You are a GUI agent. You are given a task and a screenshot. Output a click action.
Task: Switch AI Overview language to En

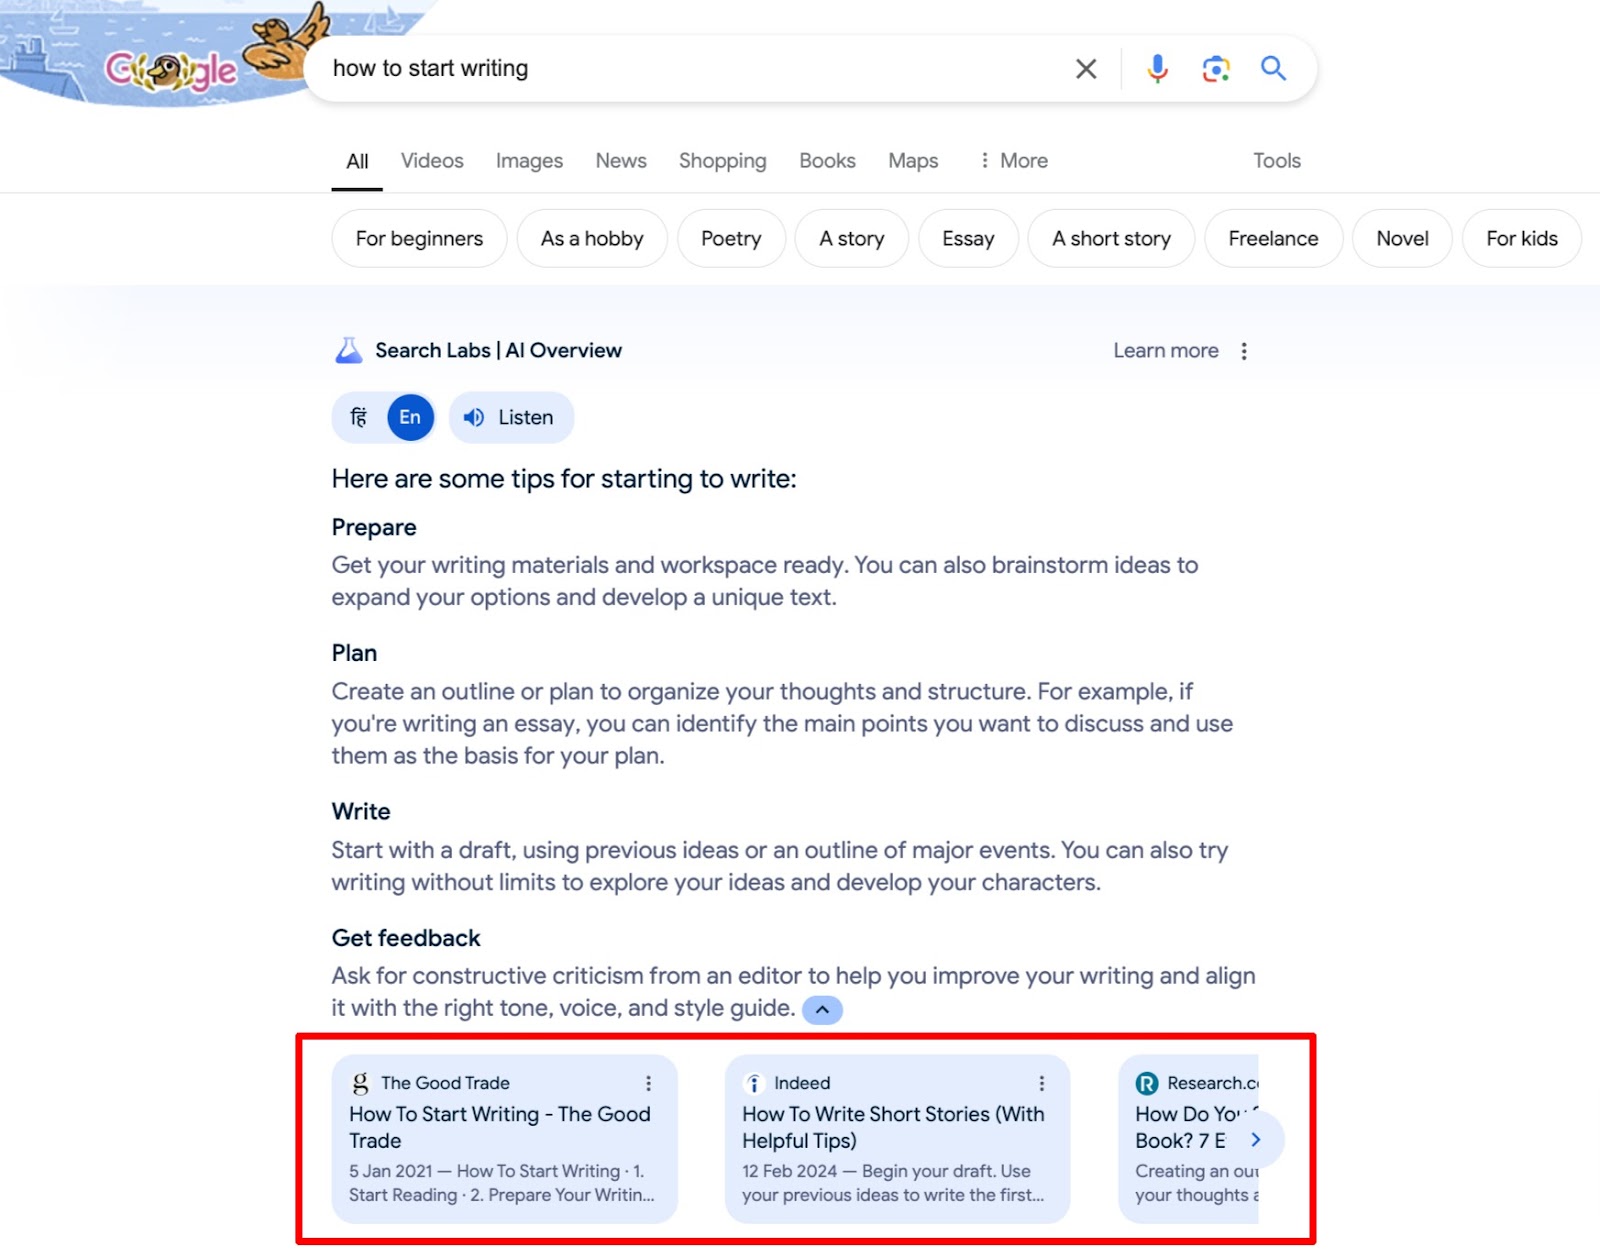click(x=410, y=418)
